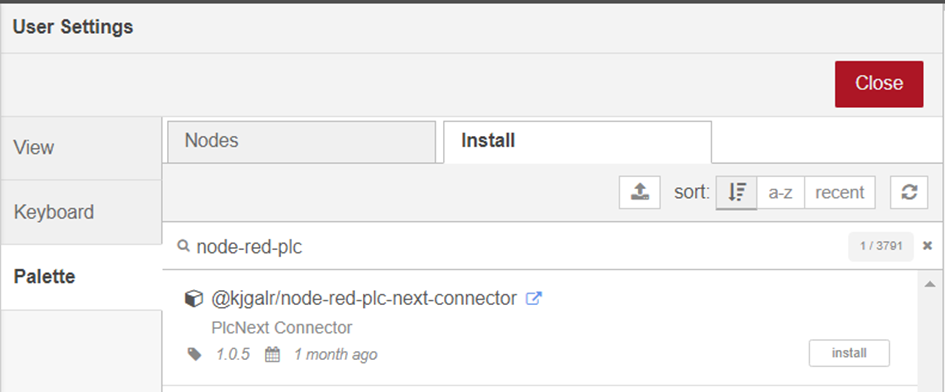Click the calendar date icon
The height and width of the screenshot is (392, 945).
coord(272,354)
